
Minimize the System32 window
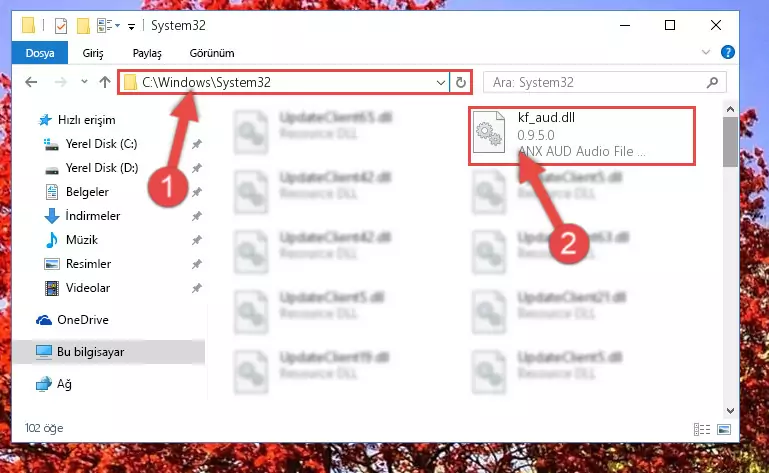(x=625, y=26)
